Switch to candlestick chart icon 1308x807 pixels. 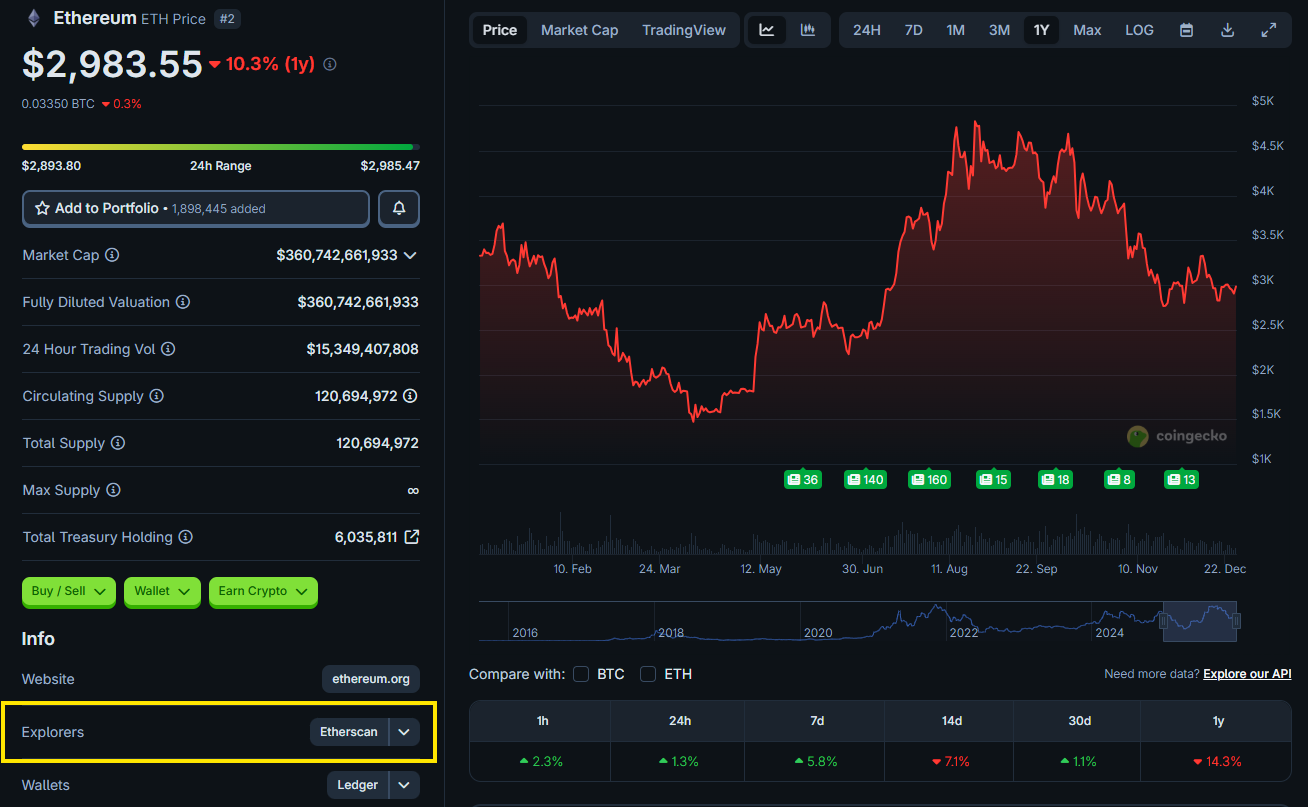[x=807, y=30]
